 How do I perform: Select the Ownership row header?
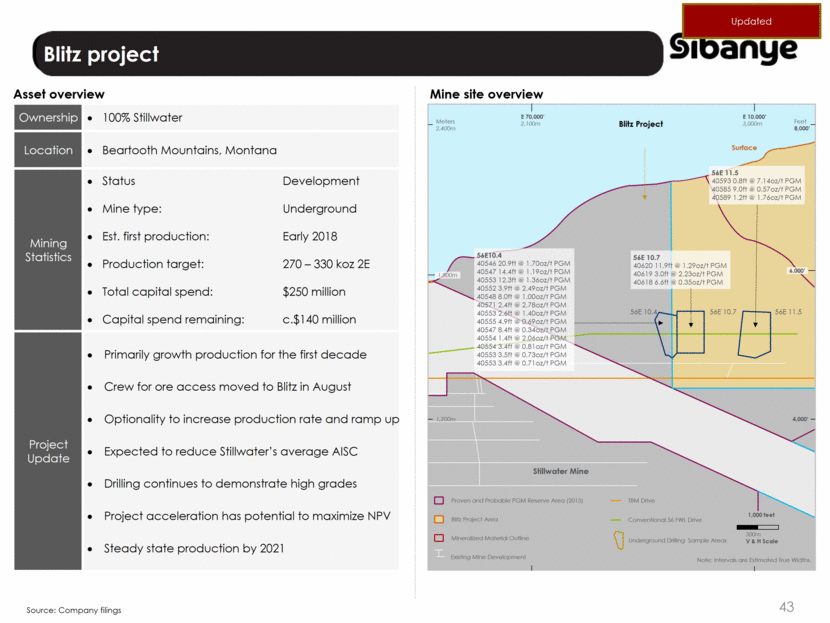48,118
